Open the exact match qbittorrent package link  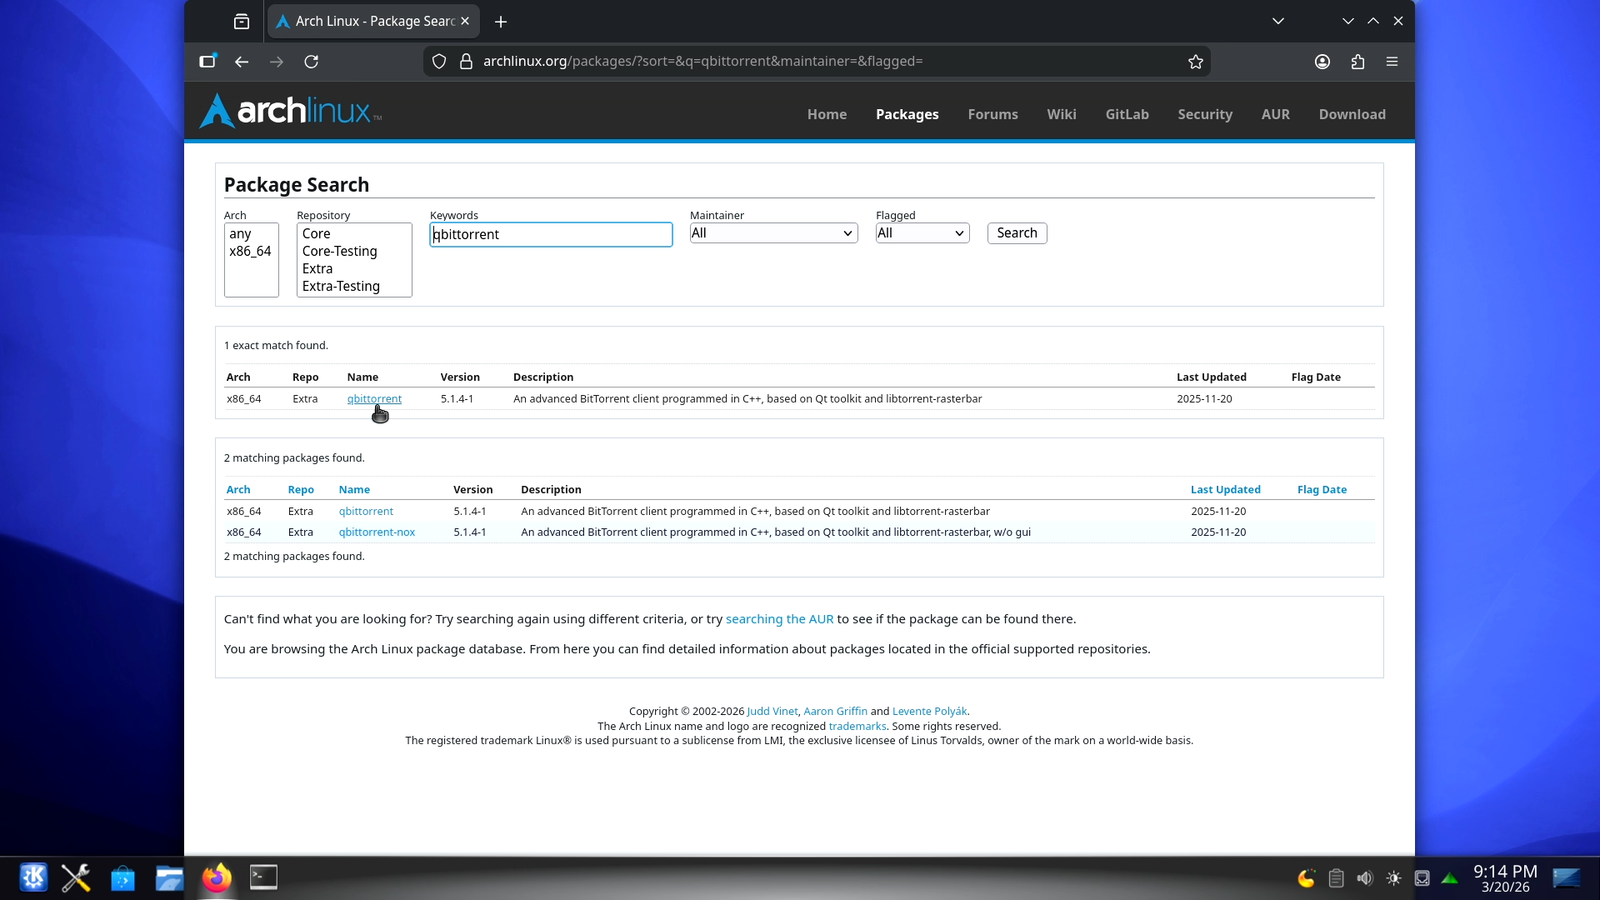tap(374, 399)
